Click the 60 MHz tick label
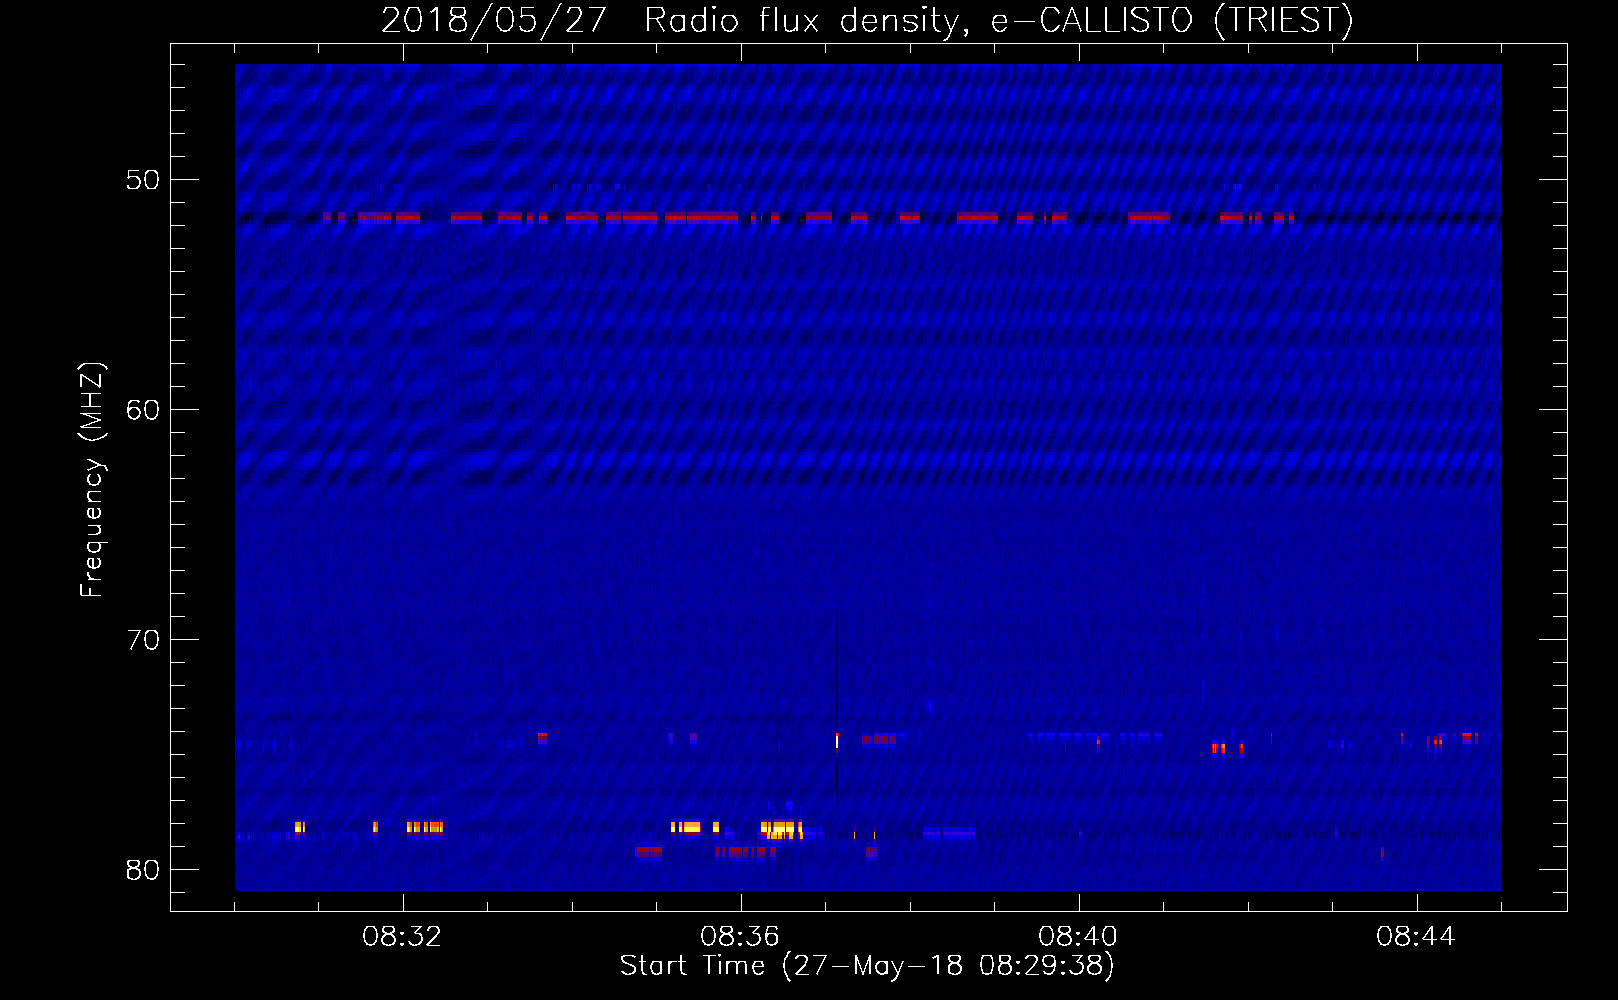 pos(143,410)
